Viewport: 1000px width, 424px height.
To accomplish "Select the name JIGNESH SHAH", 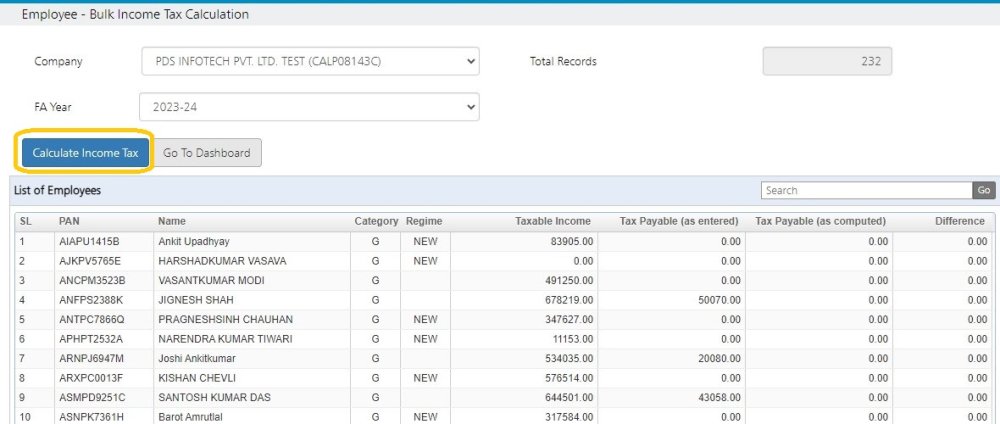I will [x=196, y=300].
